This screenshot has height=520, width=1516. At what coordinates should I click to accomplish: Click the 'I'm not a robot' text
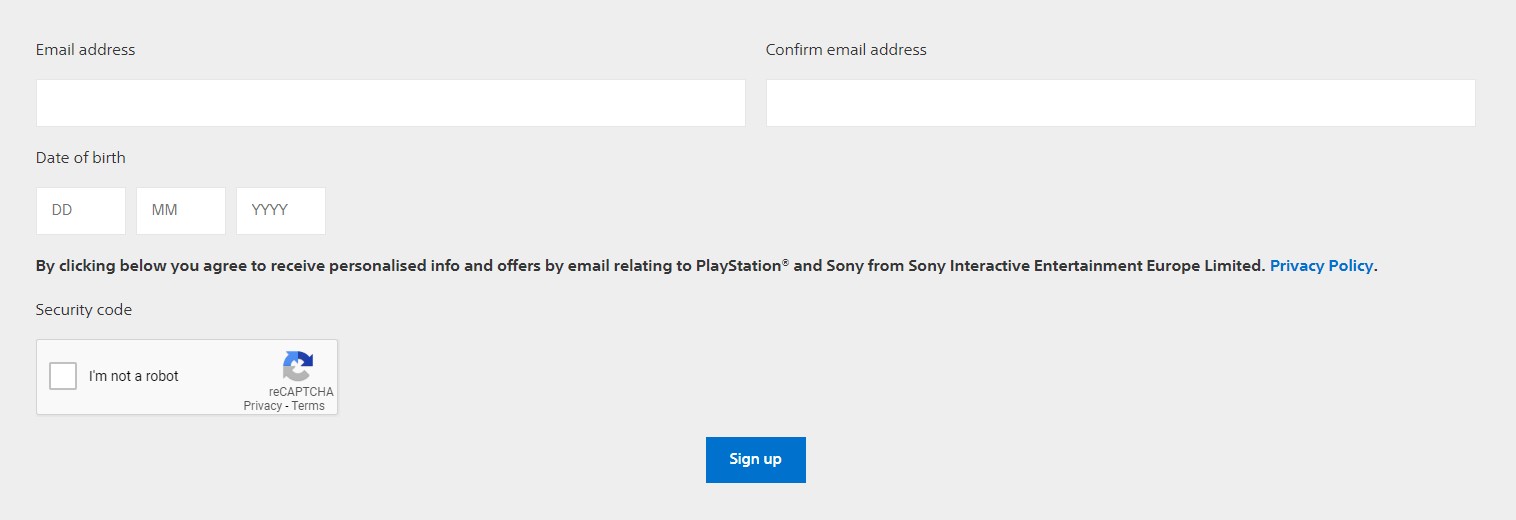134,376
